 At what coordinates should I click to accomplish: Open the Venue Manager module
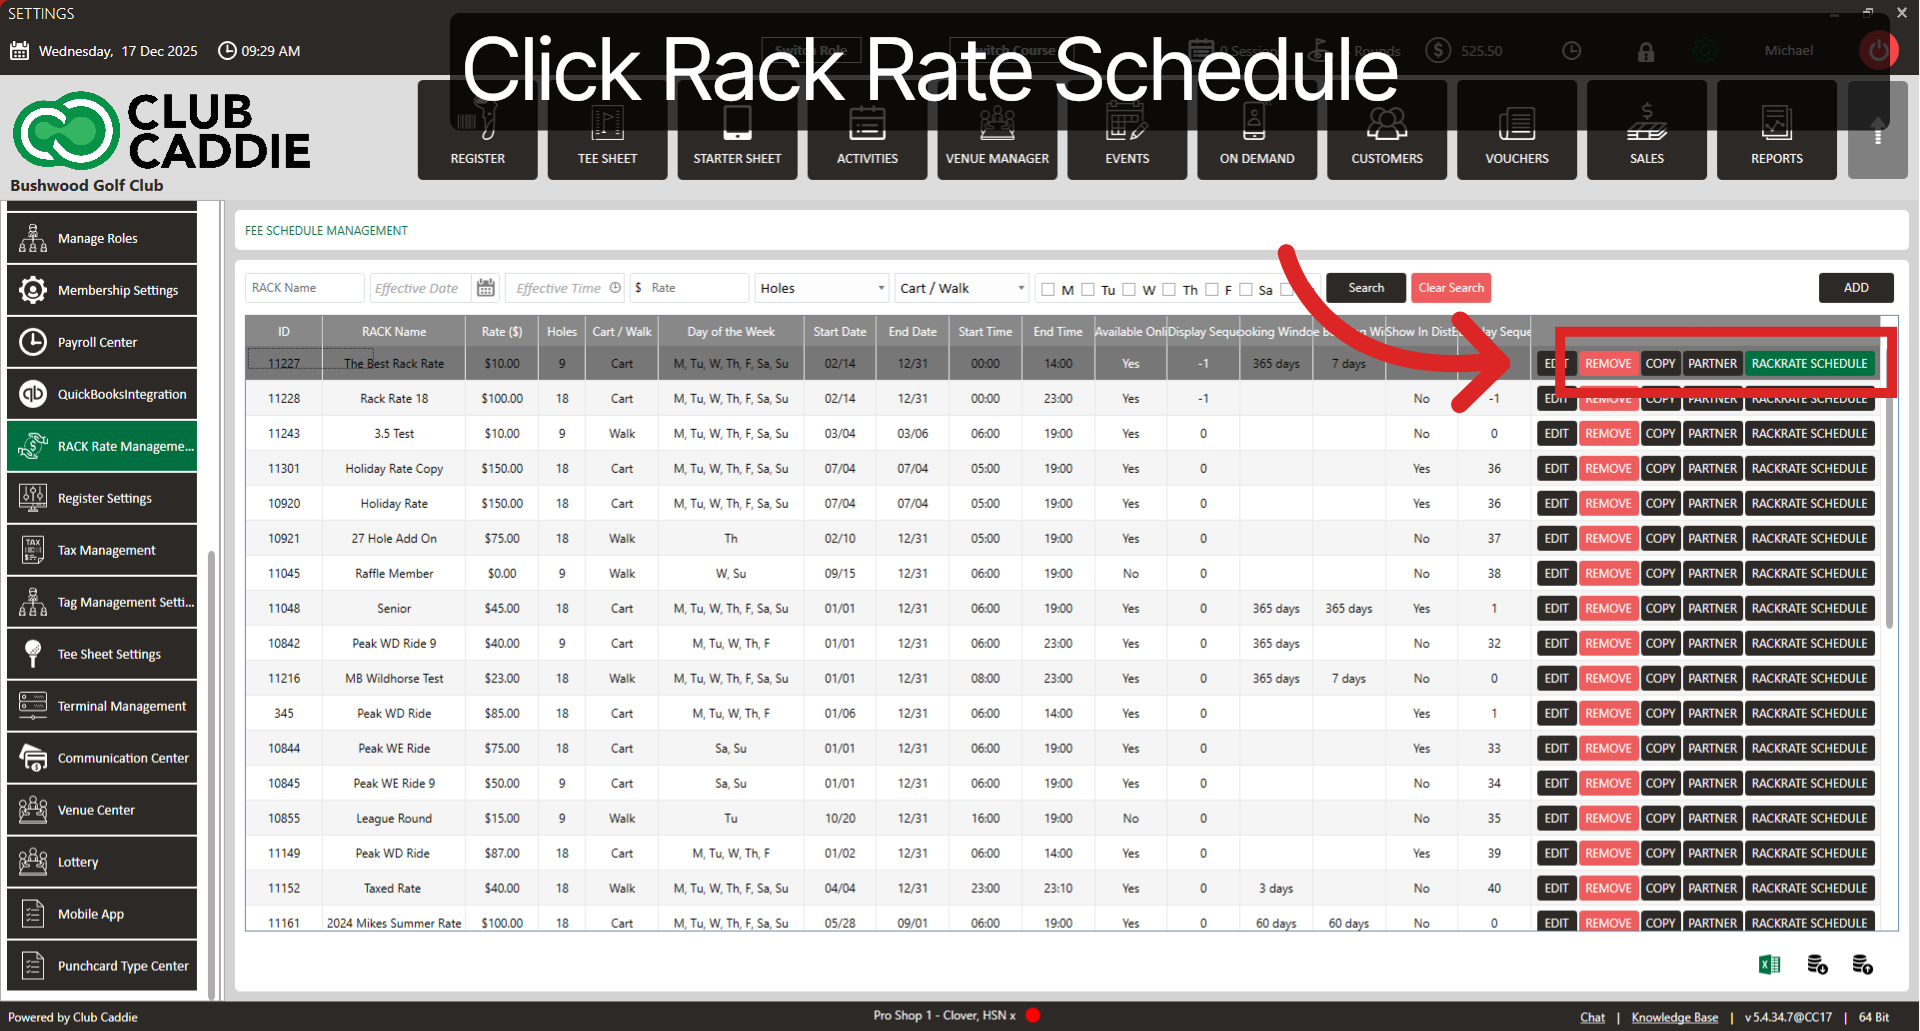(x=997, y=130)
